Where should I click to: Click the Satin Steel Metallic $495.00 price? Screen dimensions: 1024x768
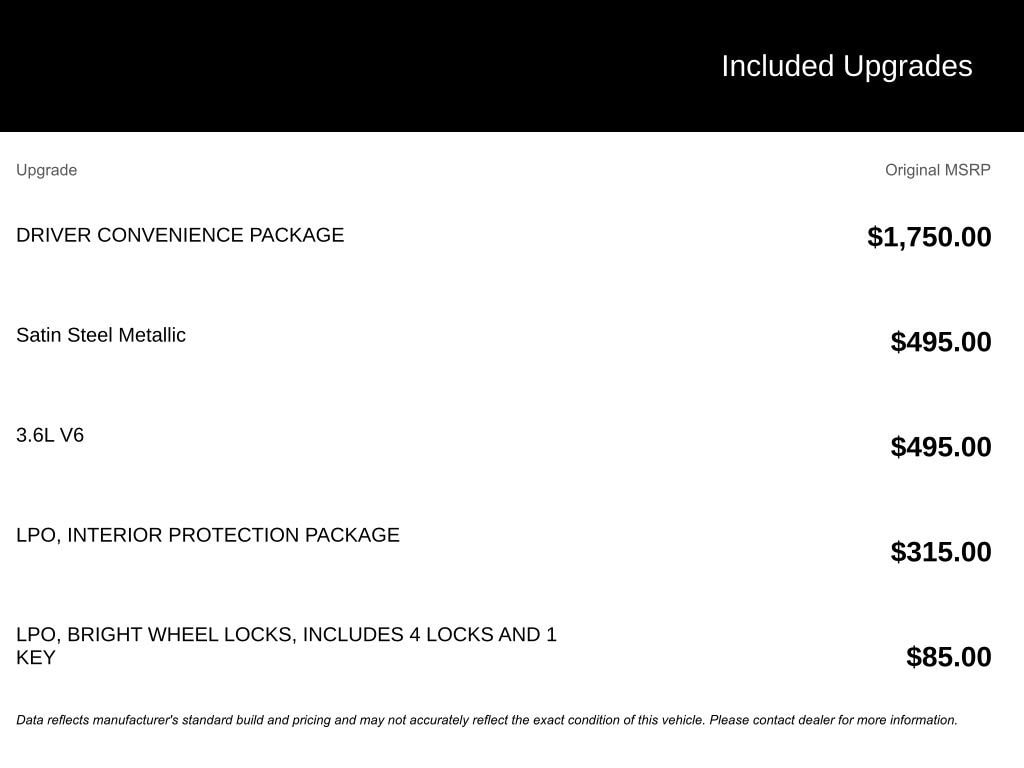coord(941,342)
